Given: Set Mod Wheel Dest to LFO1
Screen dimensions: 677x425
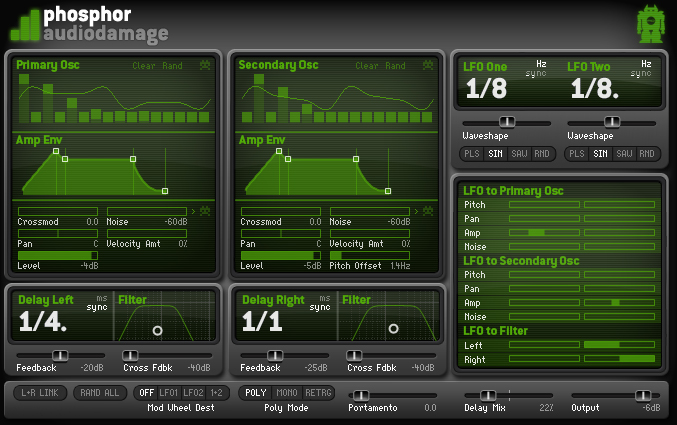Looking at the screenshot, I should coord(169,393).
